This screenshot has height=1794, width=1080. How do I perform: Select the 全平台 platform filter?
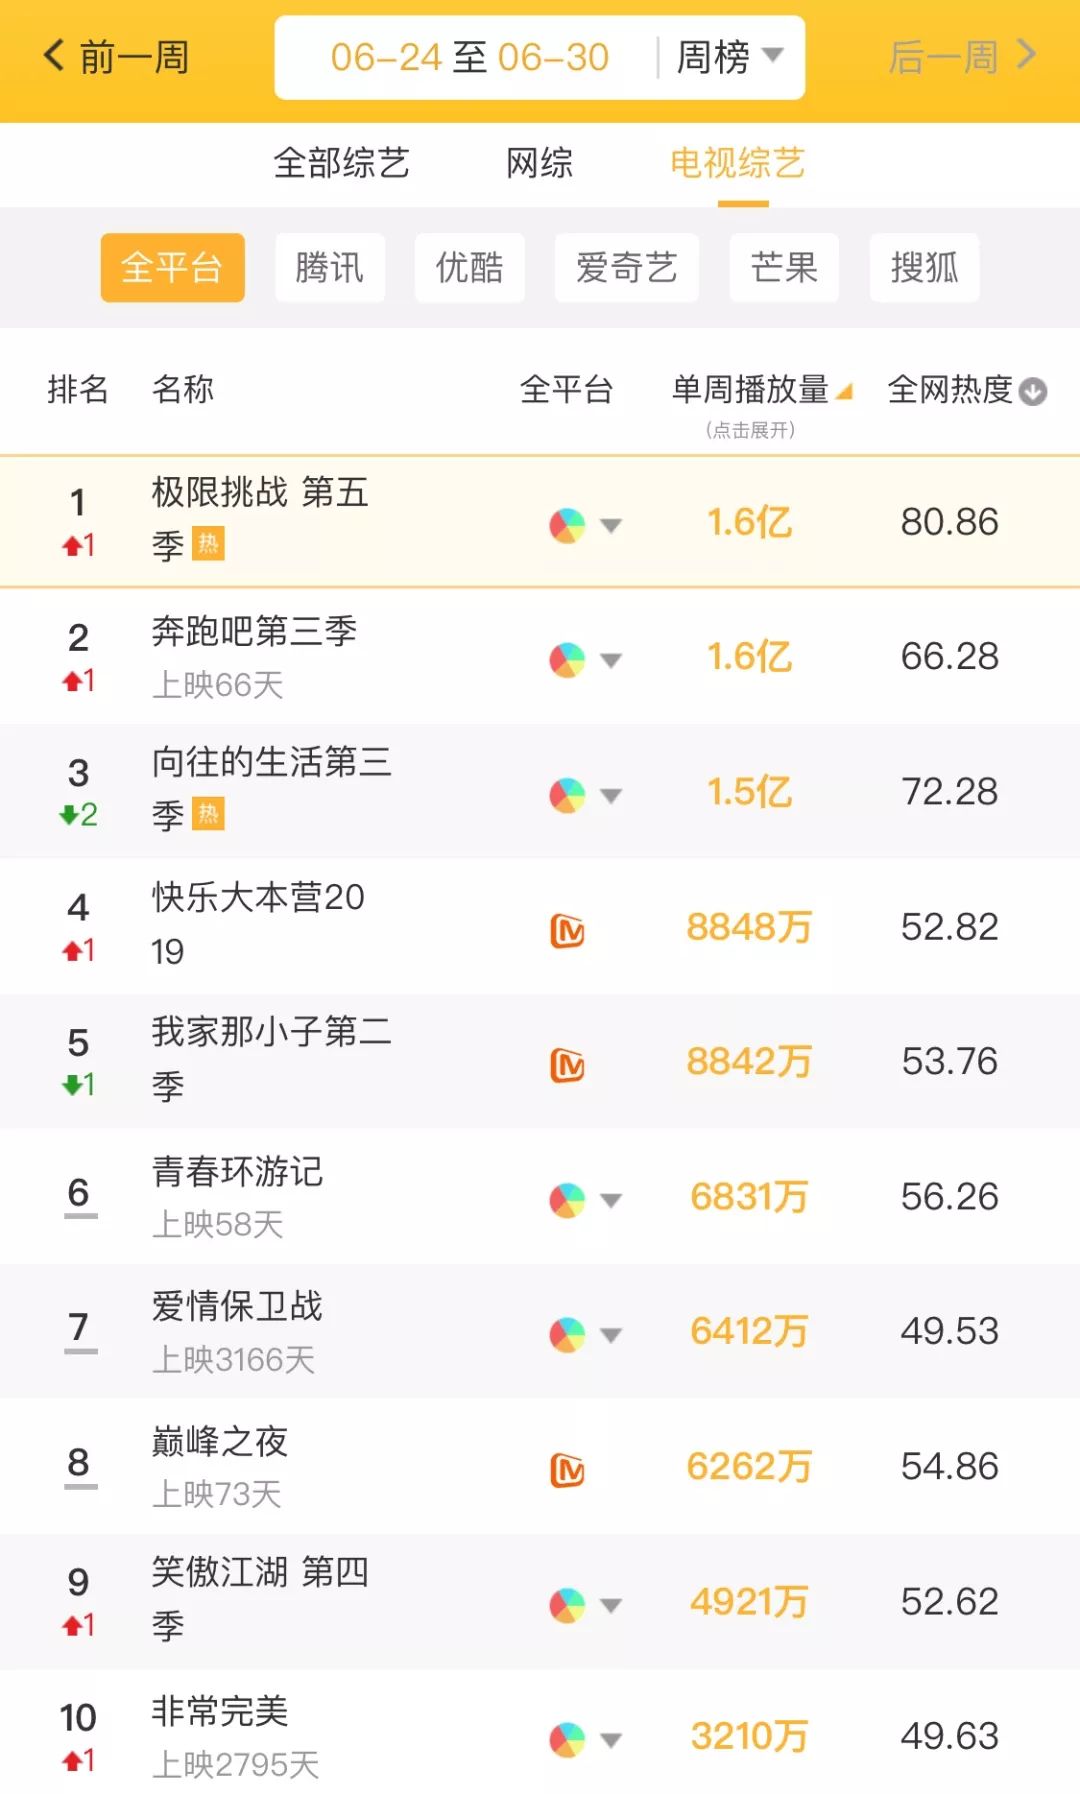pyautogui.click(x=172, y=268)
